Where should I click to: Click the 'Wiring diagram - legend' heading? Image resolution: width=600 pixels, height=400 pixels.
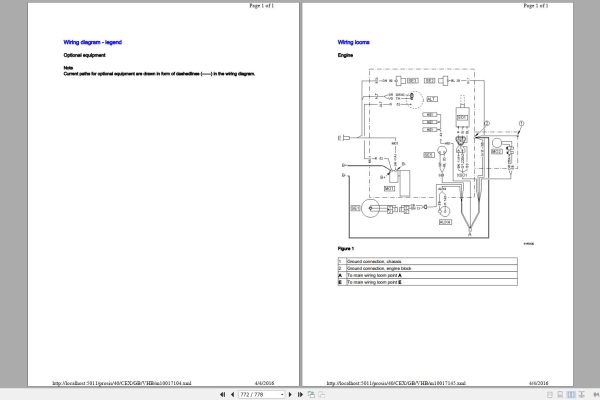point(93,42)
